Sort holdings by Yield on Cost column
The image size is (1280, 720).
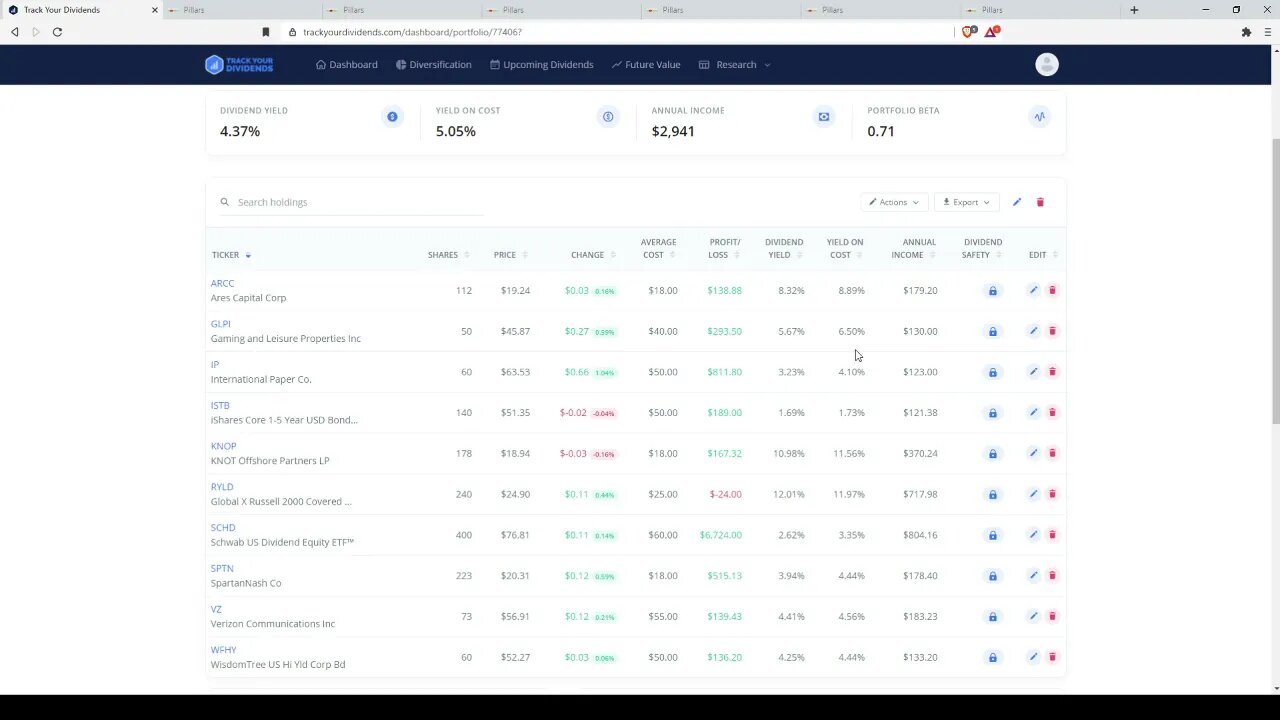845,248
